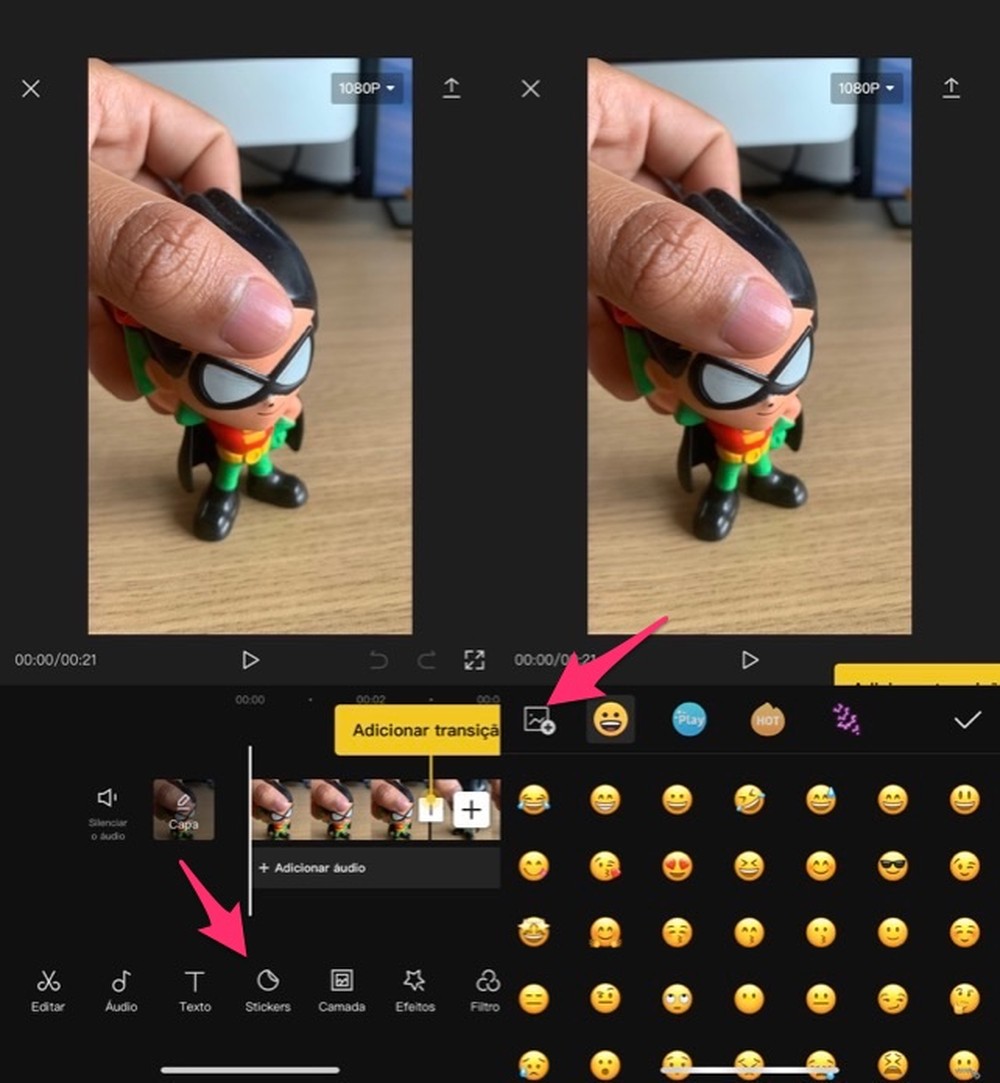This screenshot has width=1000, height=1083.
Task: Pick the kiss with heart emoji
Action: 606,866
